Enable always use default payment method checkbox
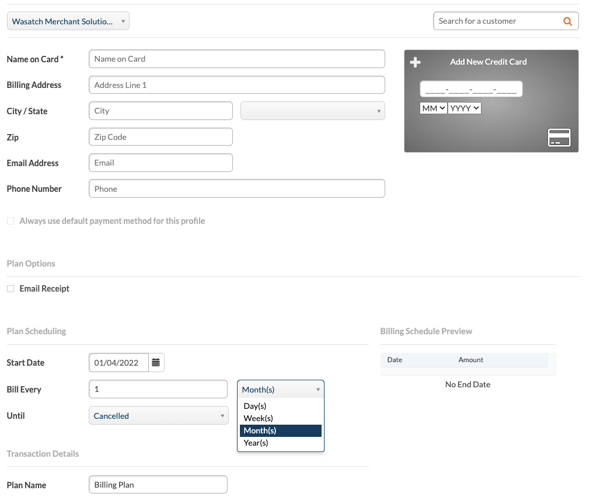Image resolution: width=600 pixels, height=498 pixels. (x=11, y=221)
